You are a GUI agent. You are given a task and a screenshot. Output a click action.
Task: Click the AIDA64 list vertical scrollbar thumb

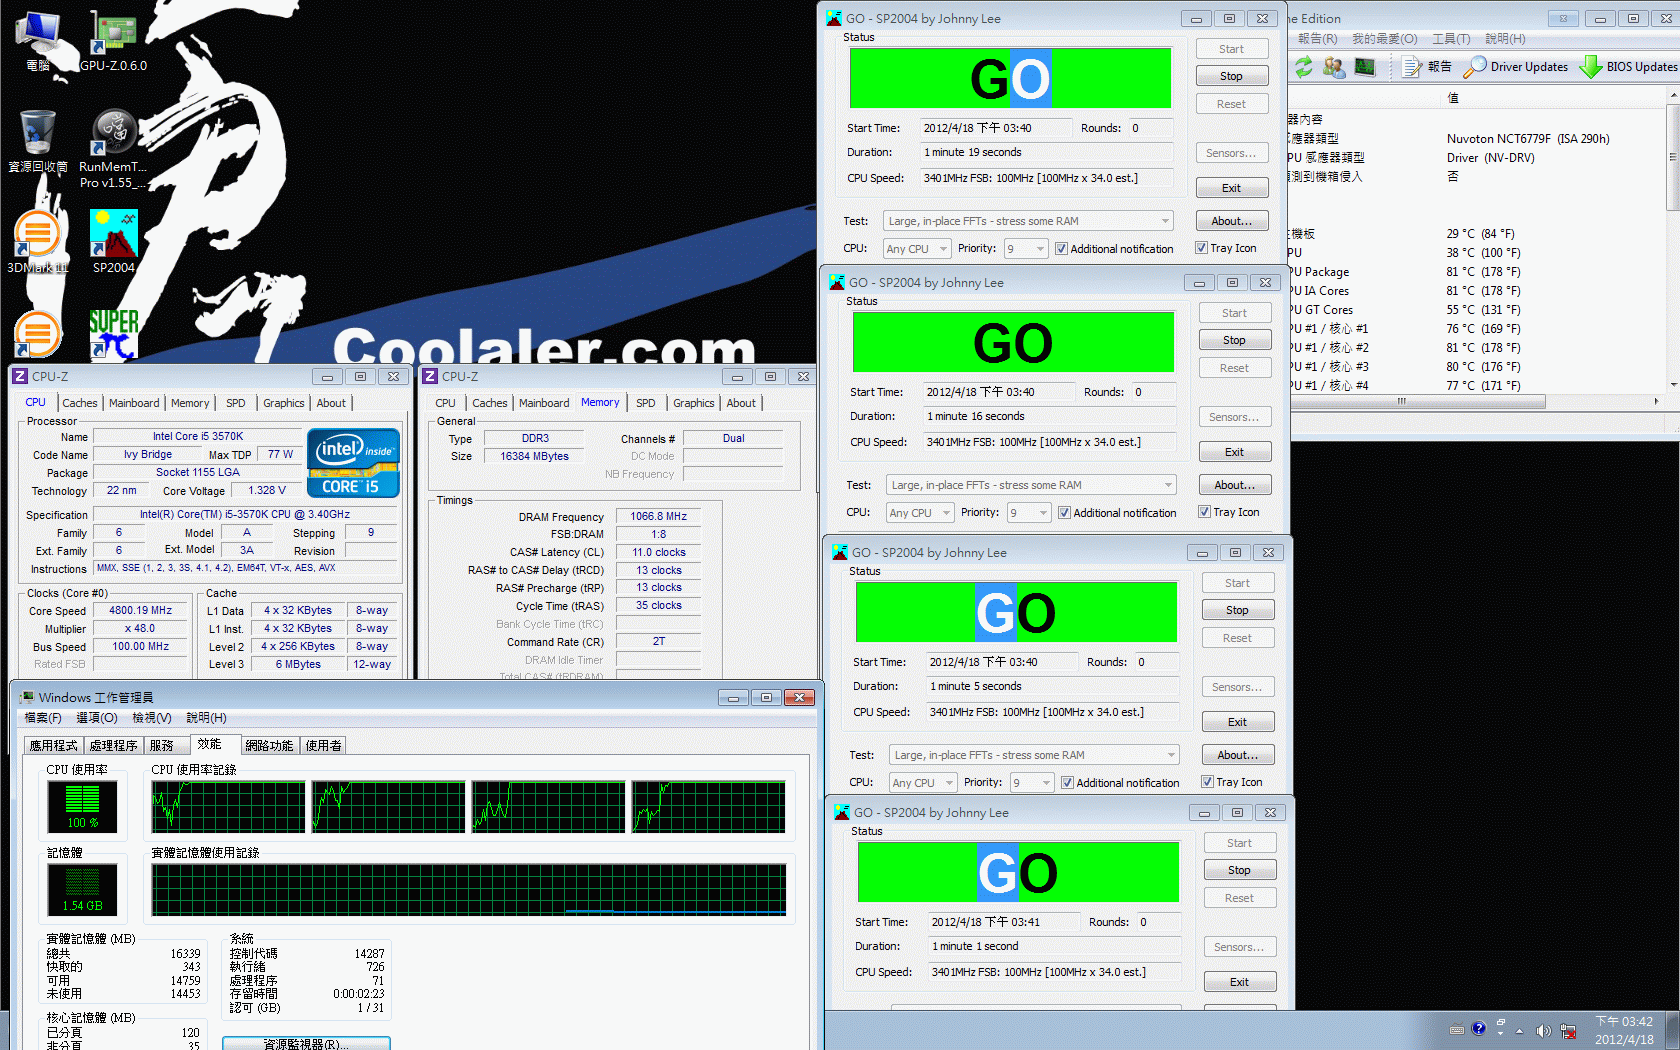point(1673,156)
